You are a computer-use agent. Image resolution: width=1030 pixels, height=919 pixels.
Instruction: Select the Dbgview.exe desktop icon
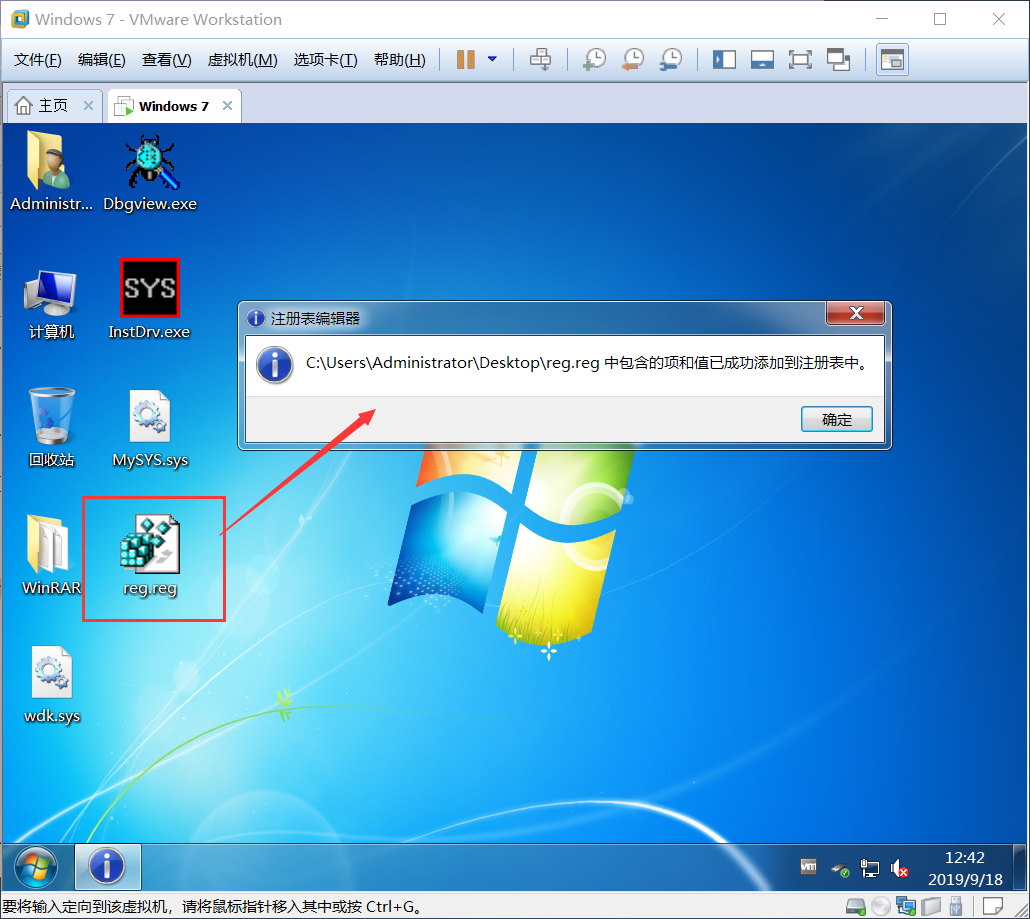point(150,171)
